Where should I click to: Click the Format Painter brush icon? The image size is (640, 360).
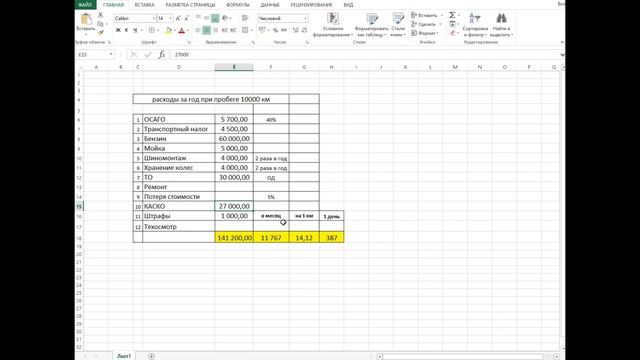click(x=100, y=32)
